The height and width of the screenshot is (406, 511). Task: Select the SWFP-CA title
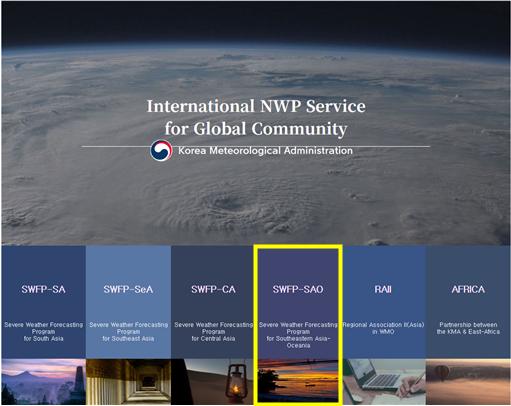click(213, 289)
